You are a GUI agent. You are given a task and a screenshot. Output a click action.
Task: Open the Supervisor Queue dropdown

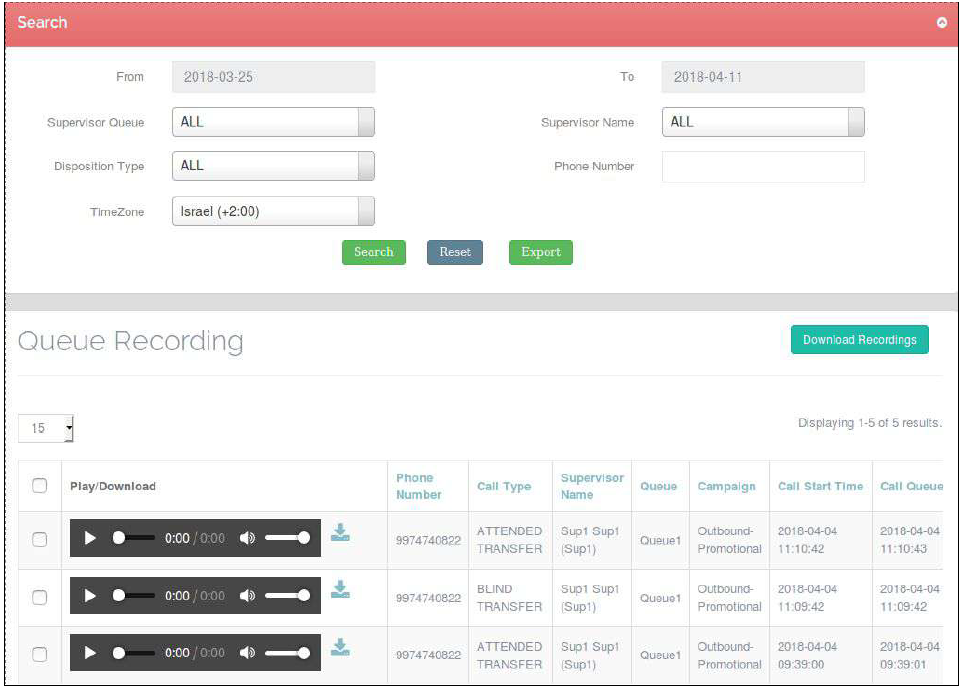[x=273, y=122]
